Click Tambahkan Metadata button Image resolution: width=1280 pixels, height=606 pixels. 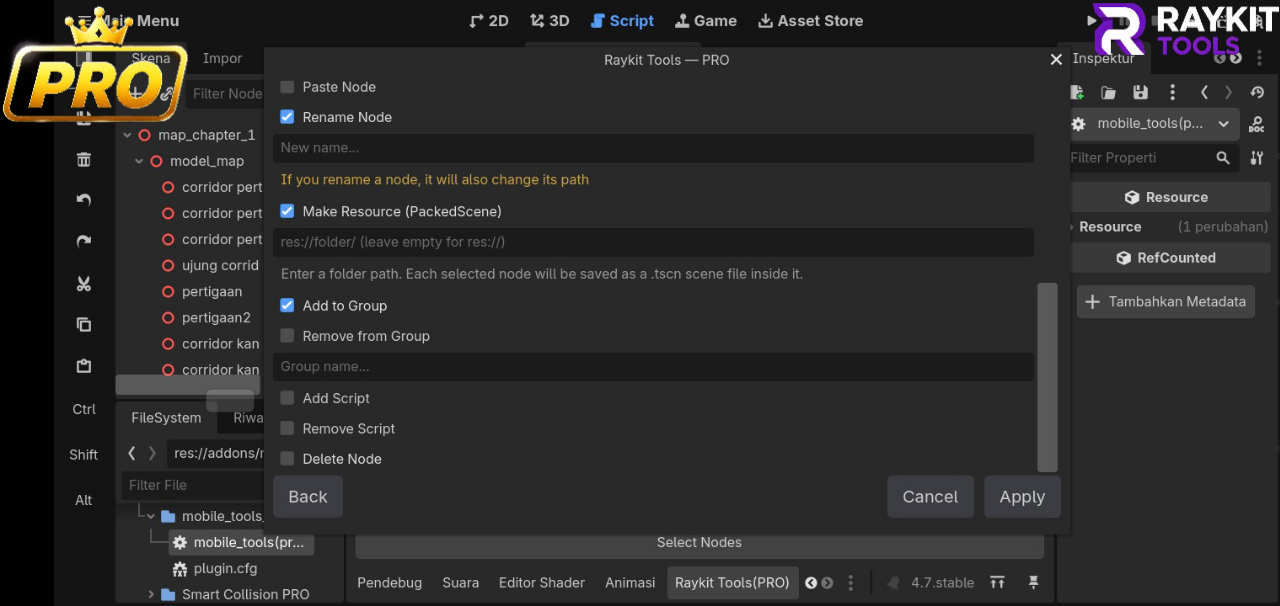[1166, 301]
